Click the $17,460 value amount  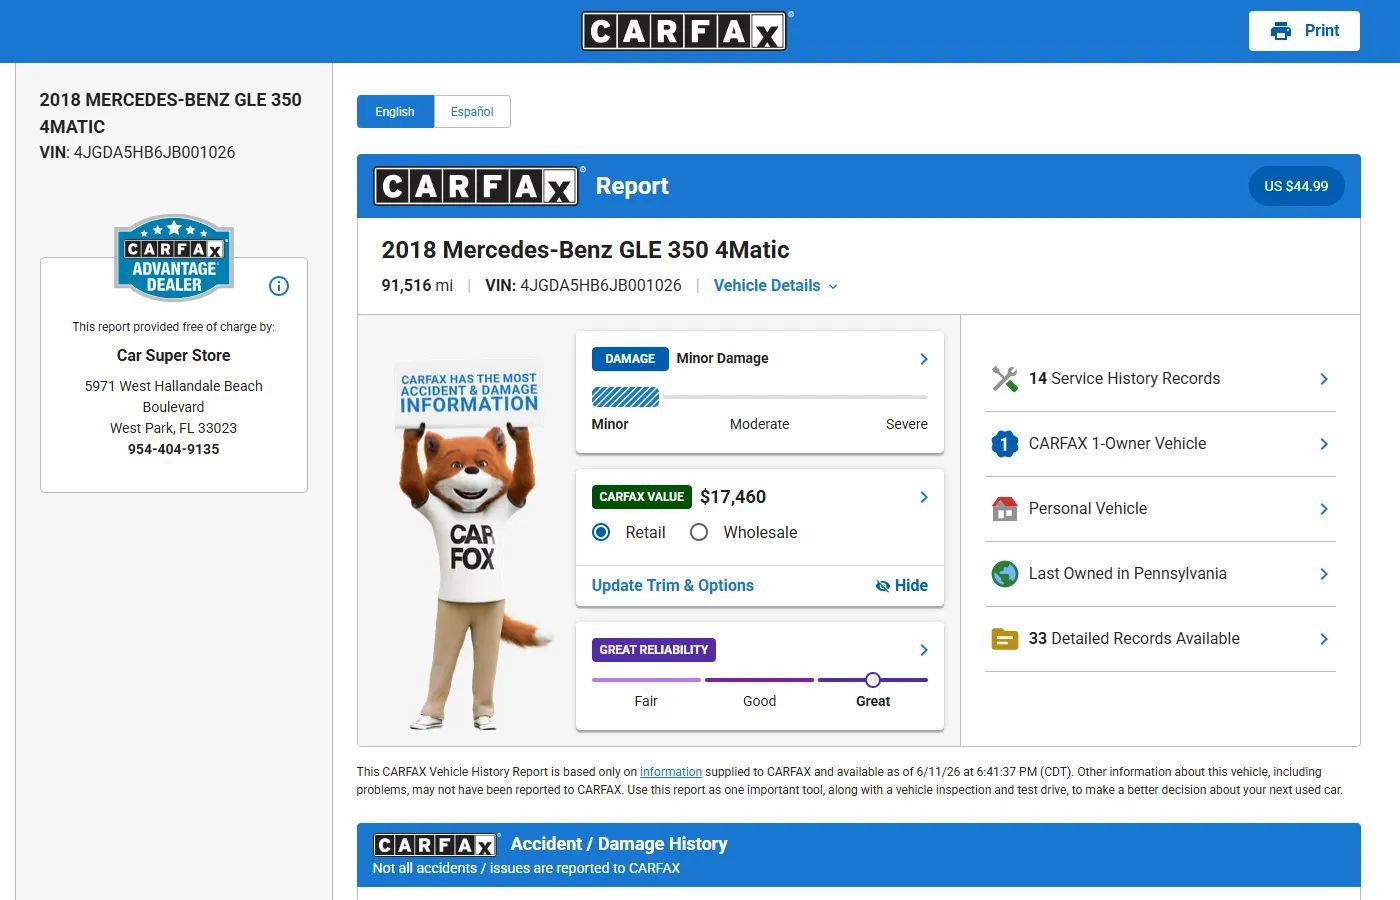coord(733,497)
